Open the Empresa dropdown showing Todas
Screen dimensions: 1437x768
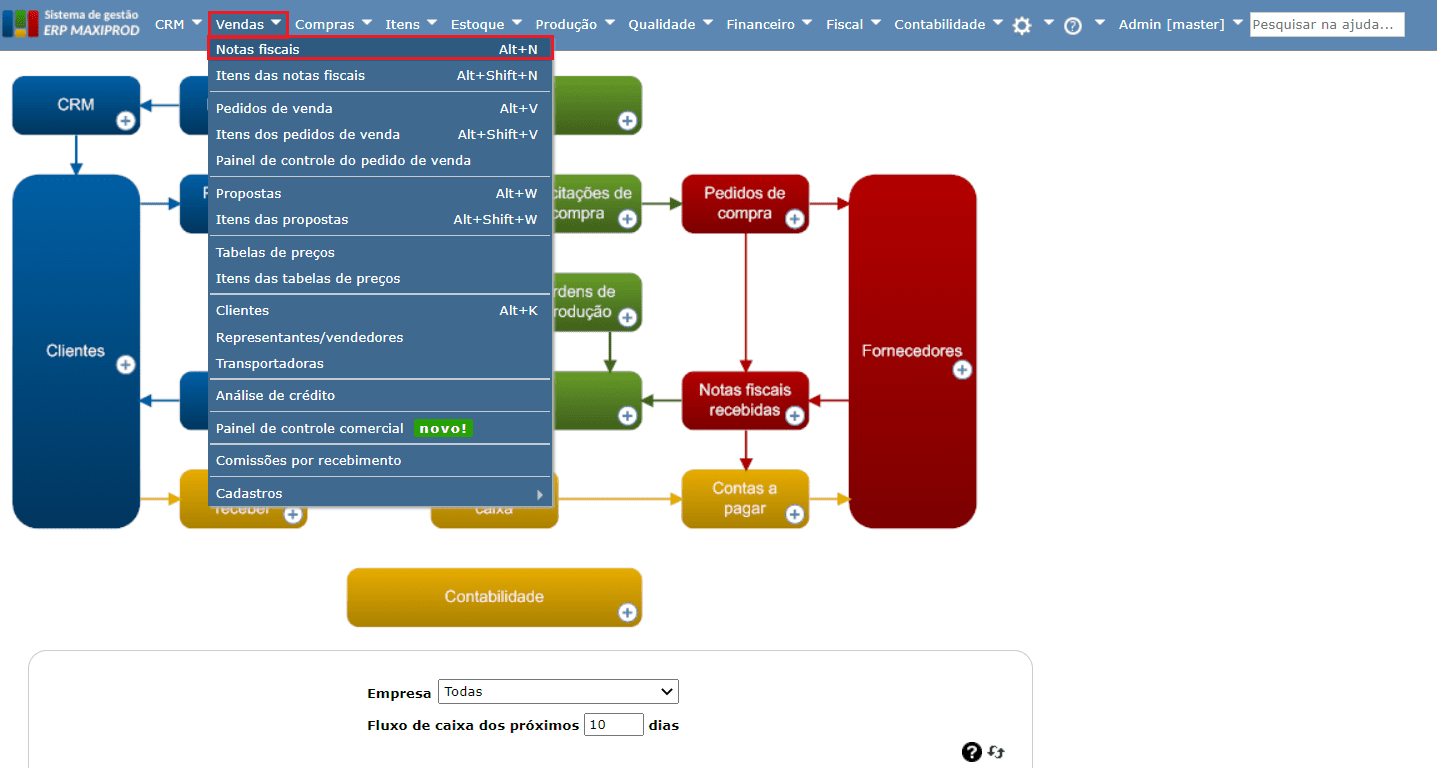coord(557,691)
